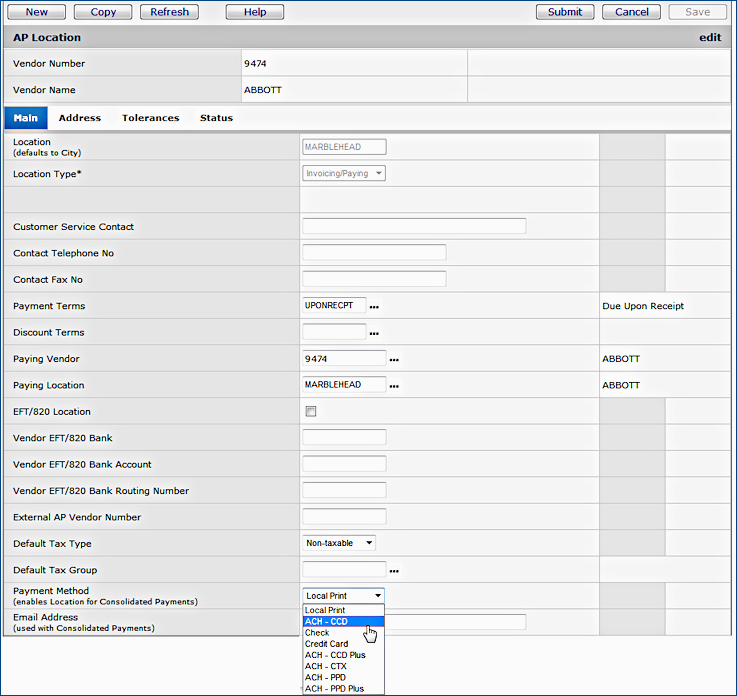The width and height of the screenshot is (737, 696).
Task: Open Payment Terms lookup ellipsis
Action: tap(374, 306)
